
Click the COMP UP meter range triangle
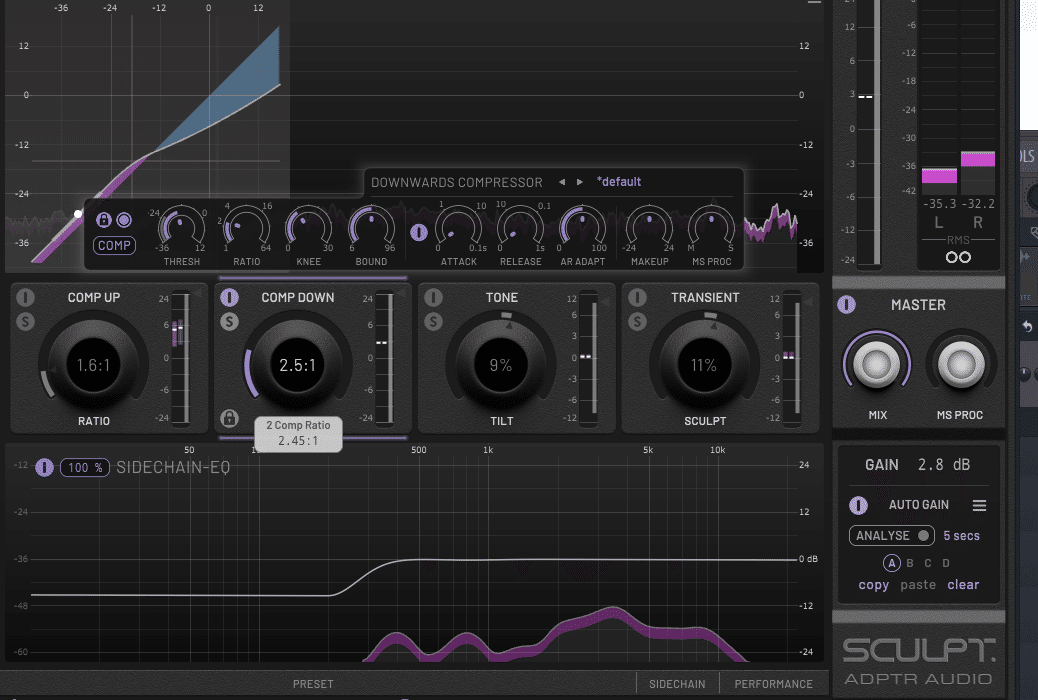point(197,293)
